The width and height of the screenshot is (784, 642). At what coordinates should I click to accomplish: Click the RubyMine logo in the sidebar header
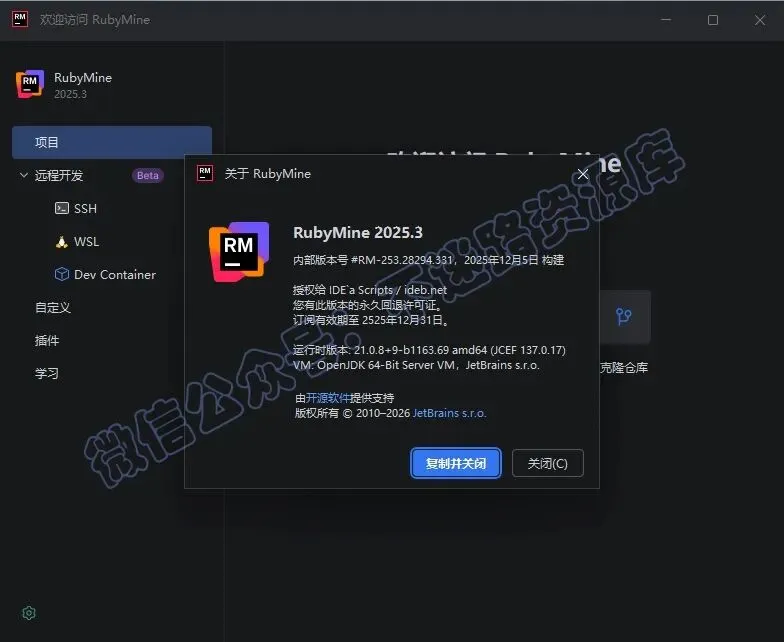(x=30, y=84)
